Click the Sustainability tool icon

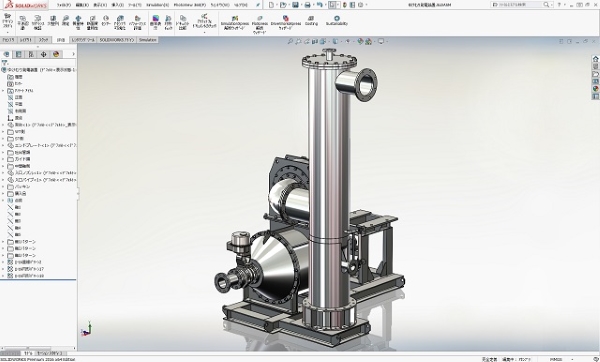click(x=337, y=20)
